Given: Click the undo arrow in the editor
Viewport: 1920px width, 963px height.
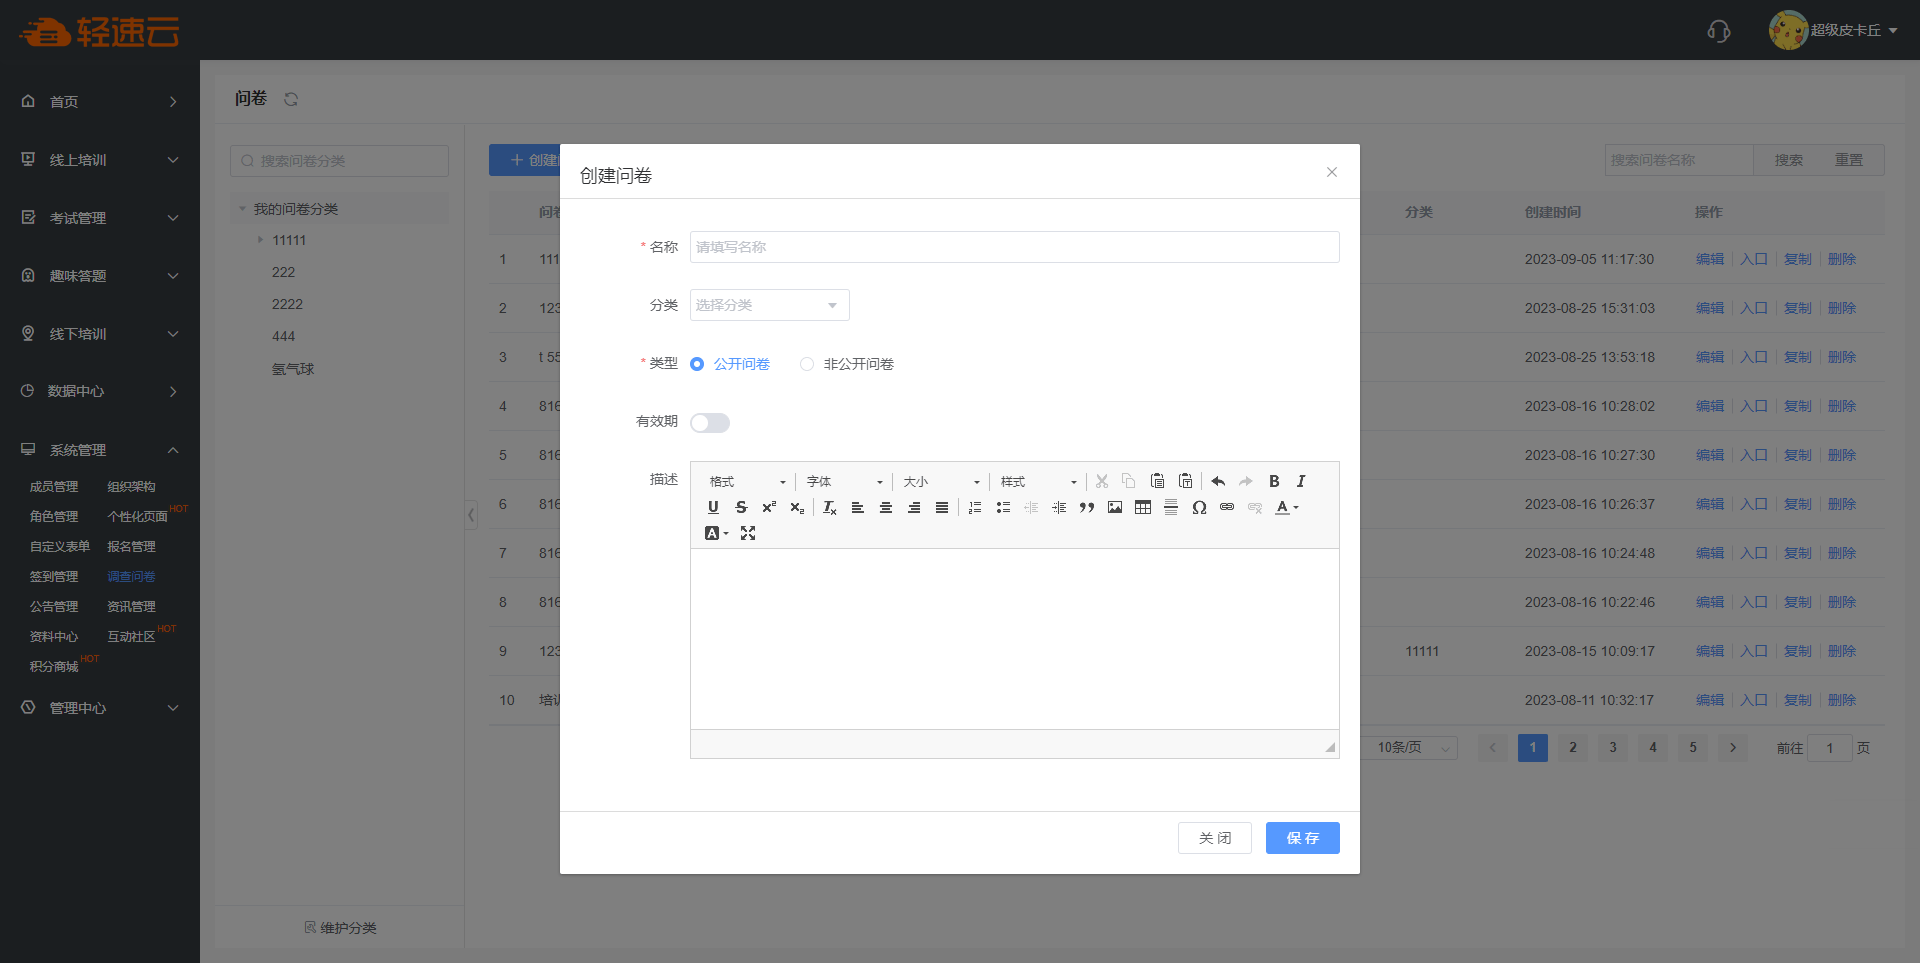Looking at the screenshot, I should click(x=1218, y=481).
